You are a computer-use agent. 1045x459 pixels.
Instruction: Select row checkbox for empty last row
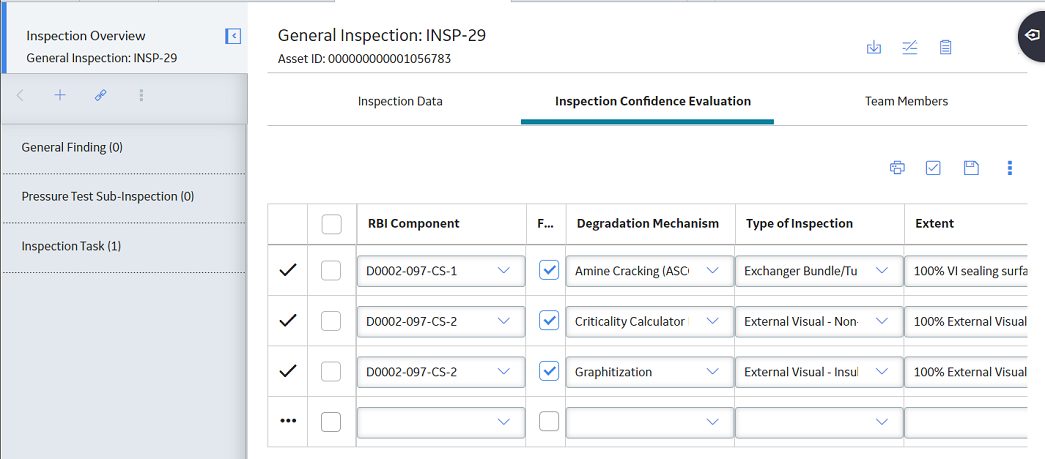coord(331,421)
